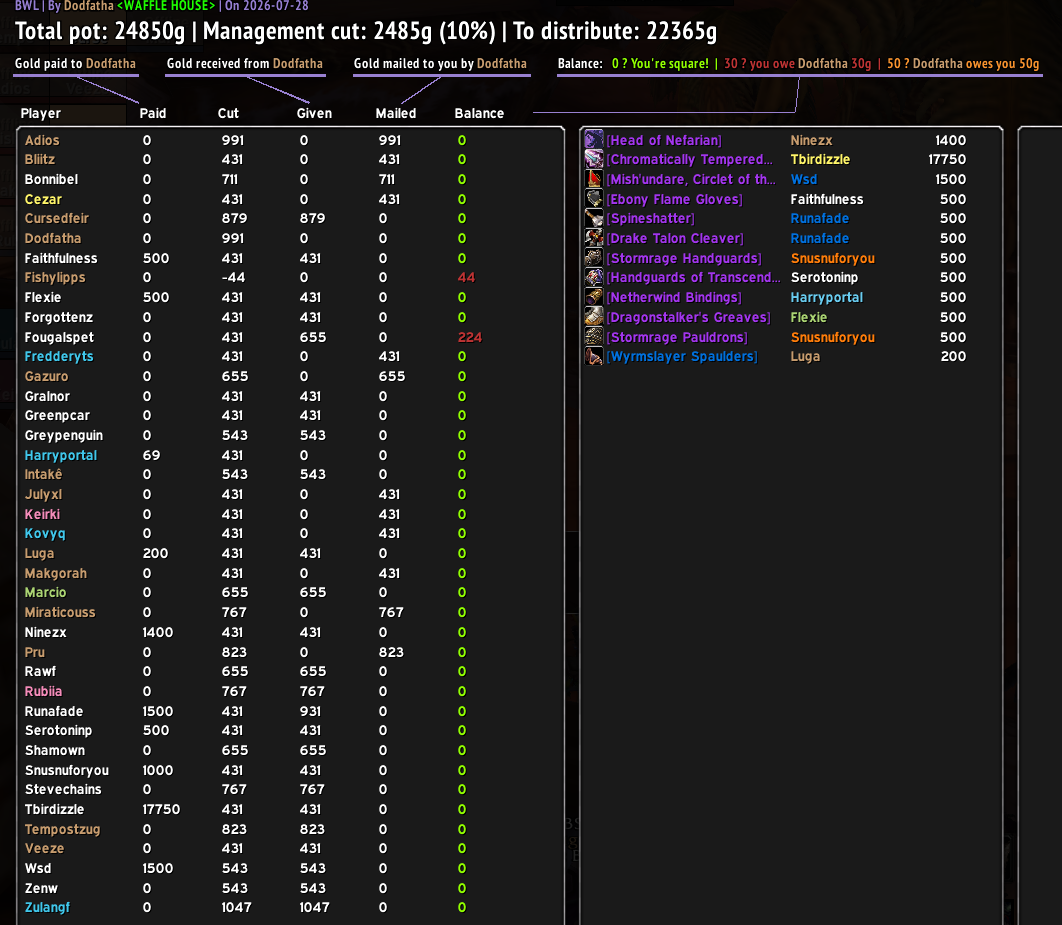
Task: Click the Given column header
Action: pos(314,113)
